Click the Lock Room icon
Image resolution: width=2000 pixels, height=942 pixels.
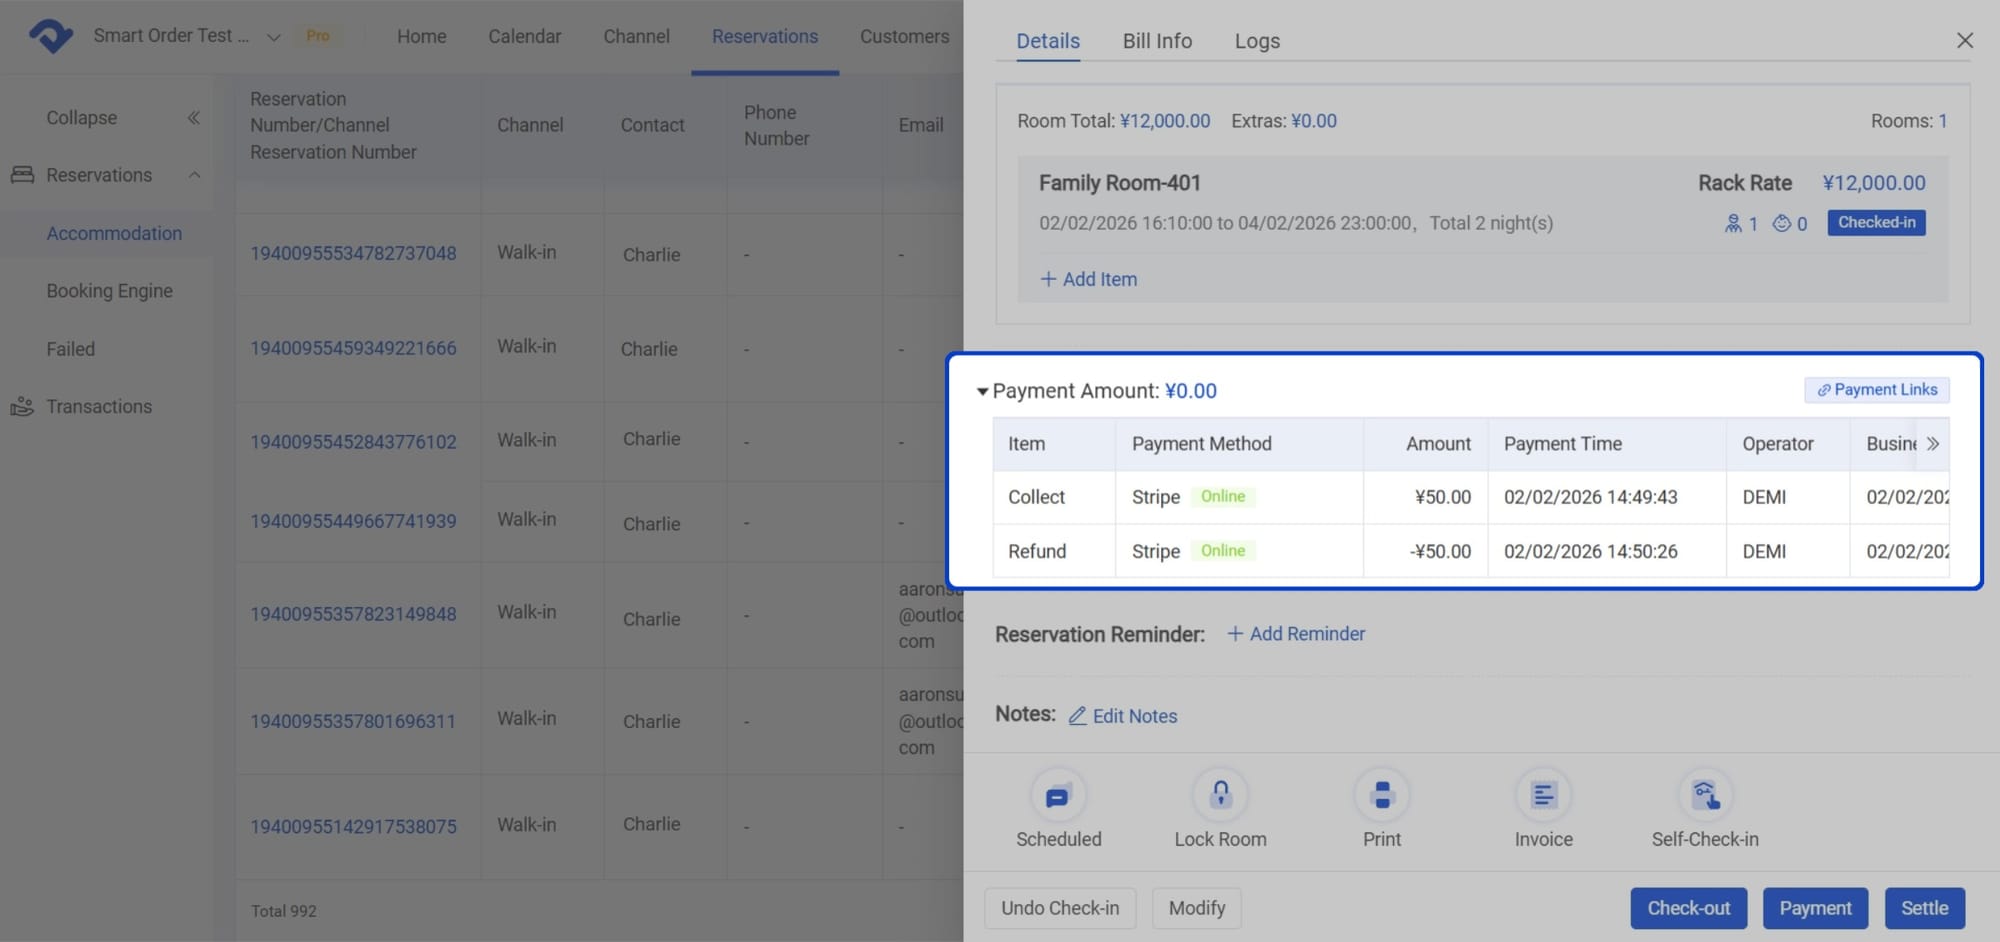pos(1220,794)
